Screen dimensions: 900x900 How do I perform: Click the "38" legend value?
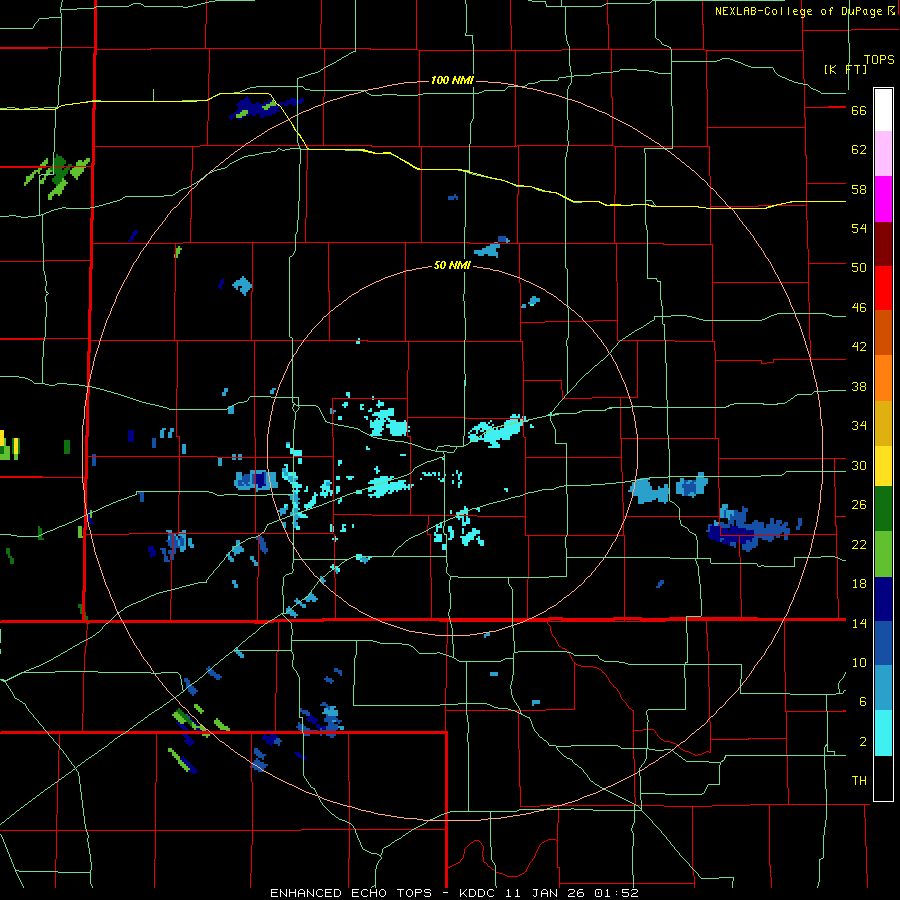point(859,387)
